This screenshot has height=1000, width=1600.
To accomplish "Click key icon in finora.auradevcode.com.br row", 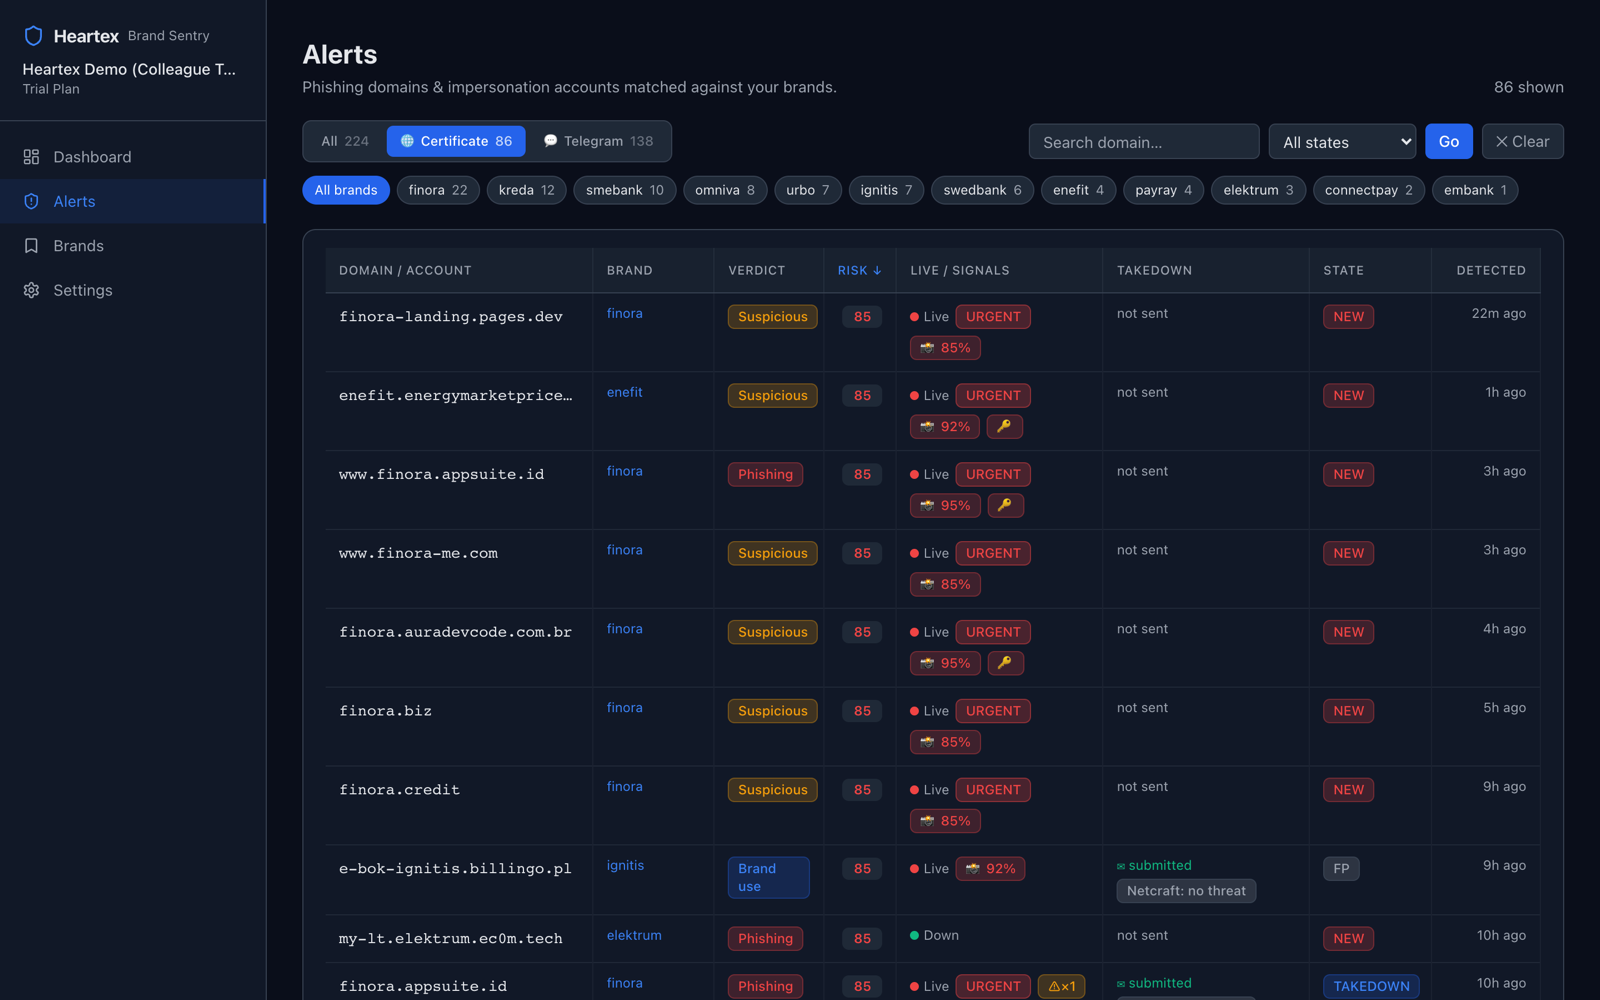I will tap(1005, 663).
